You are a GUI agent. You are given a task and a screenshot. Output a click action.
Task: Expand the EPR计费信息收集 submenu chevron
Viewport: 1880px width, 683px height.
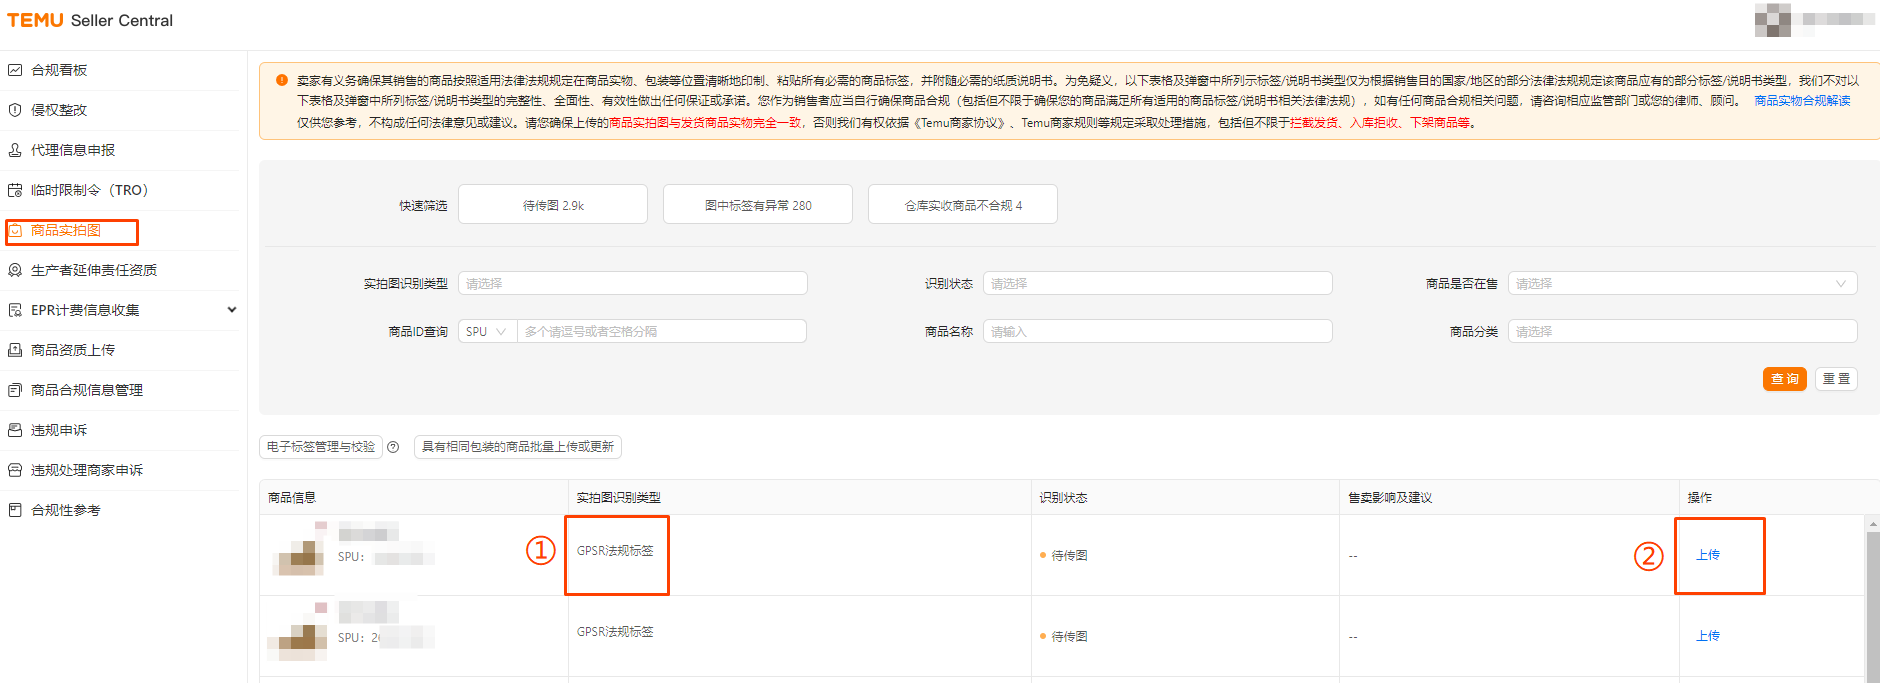(232, 310)
